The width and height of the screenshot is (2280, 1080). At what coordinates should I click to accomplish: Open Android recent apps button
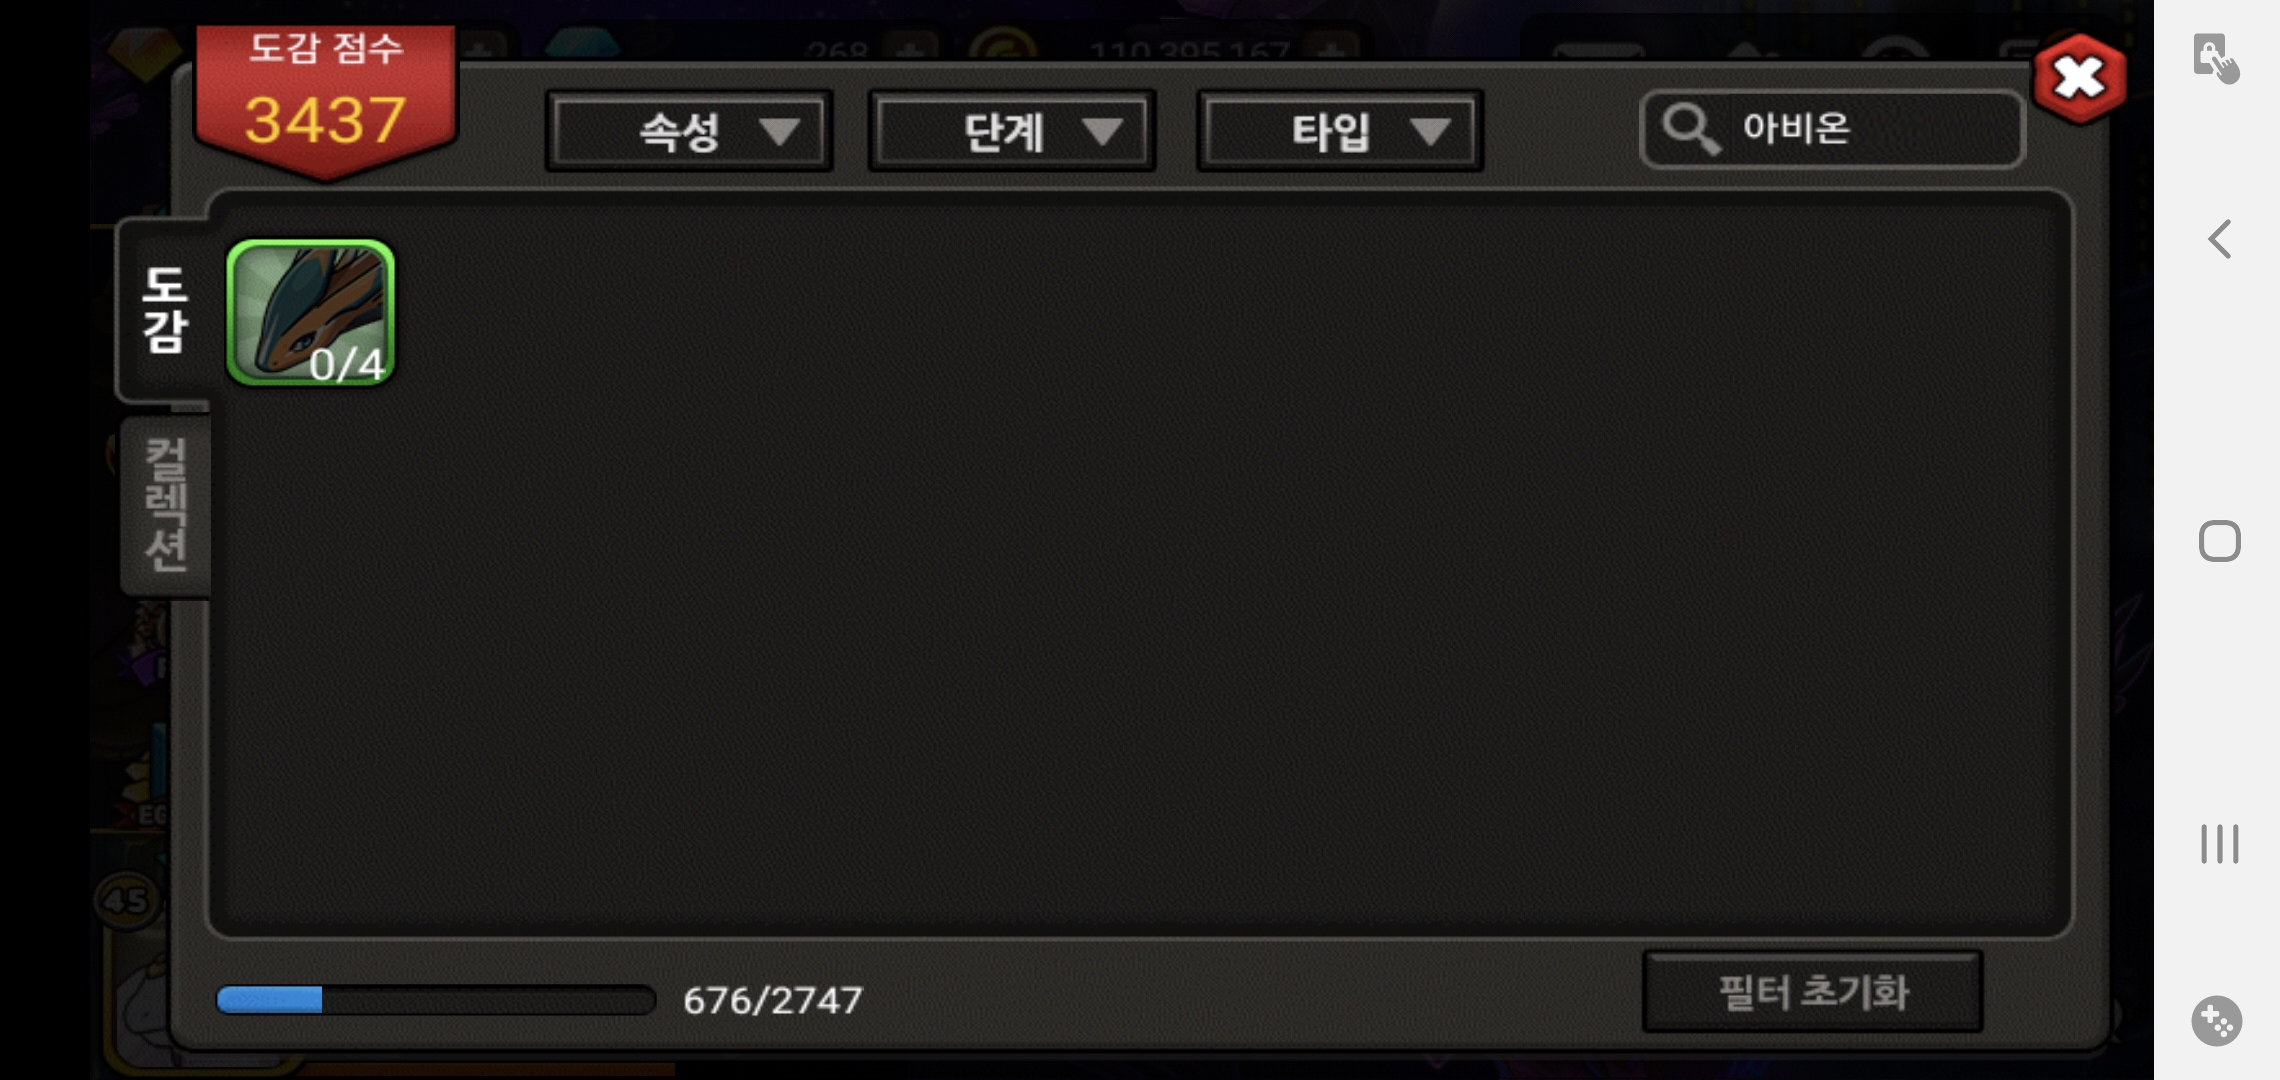pos(2219,843)
